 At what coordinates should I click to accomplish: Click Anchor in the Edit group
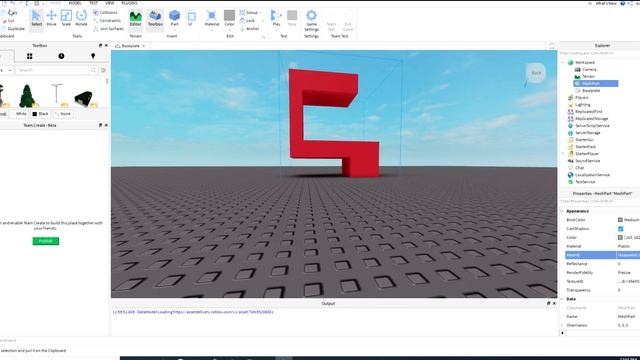pyautogui.click(x=249, y=29)
